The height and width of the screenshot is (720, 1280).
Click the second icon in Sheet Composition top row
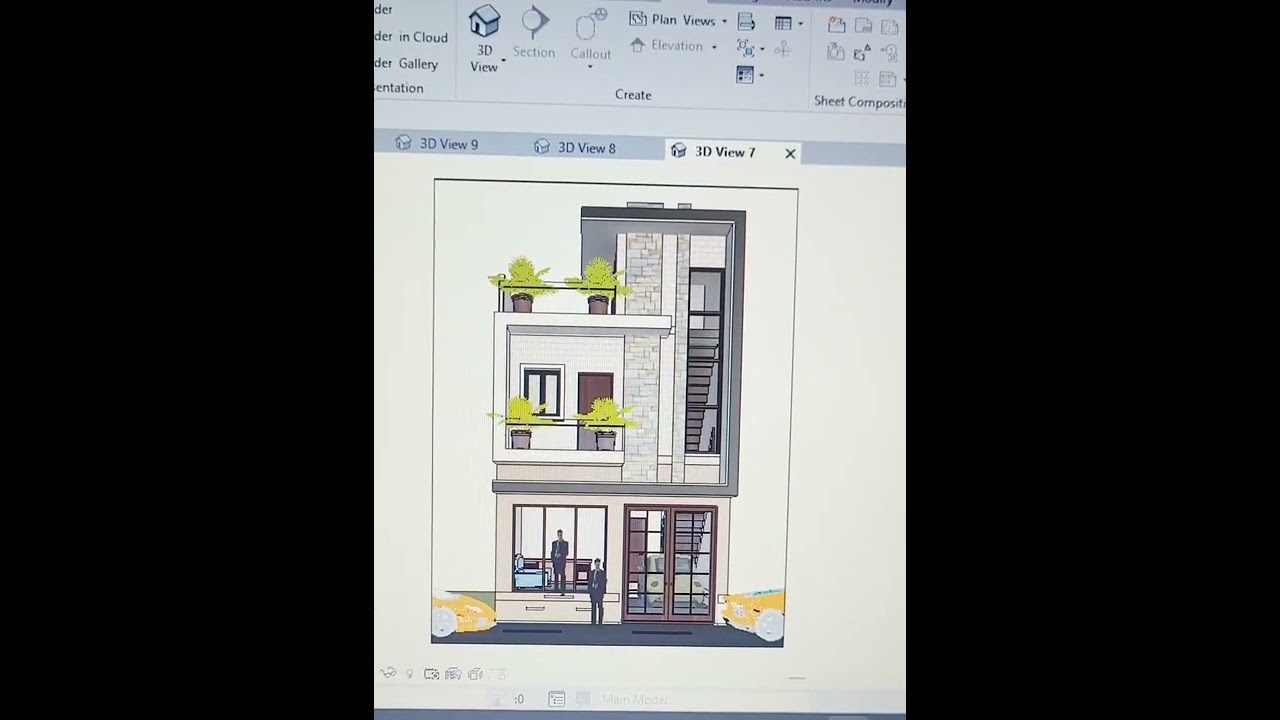tap(864, 25)
